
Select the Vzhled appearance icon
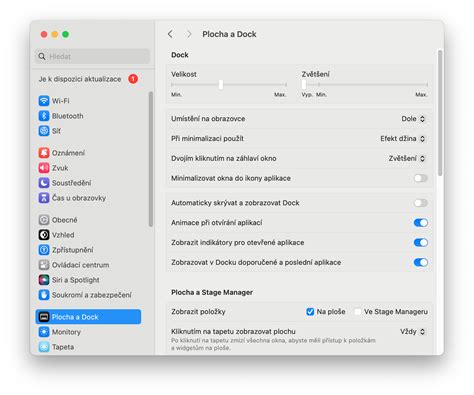pos(44,235)
